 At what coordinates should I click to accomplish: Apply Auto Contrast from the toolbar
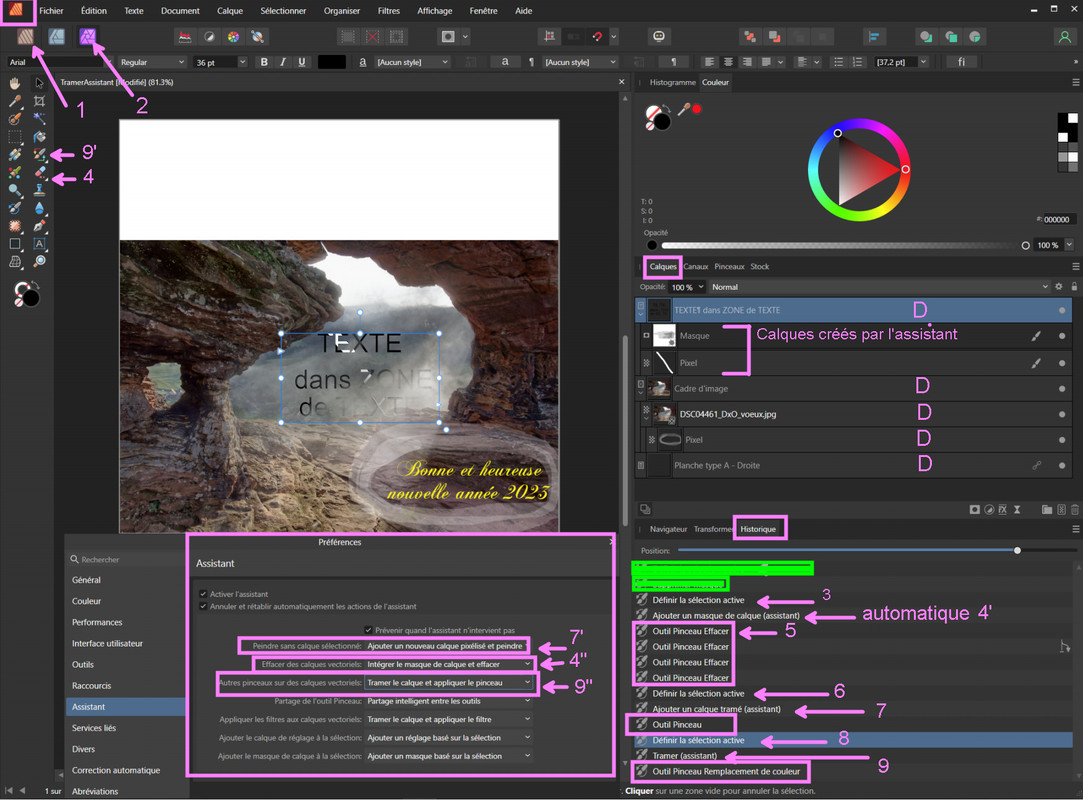click(x=209, y=37)
